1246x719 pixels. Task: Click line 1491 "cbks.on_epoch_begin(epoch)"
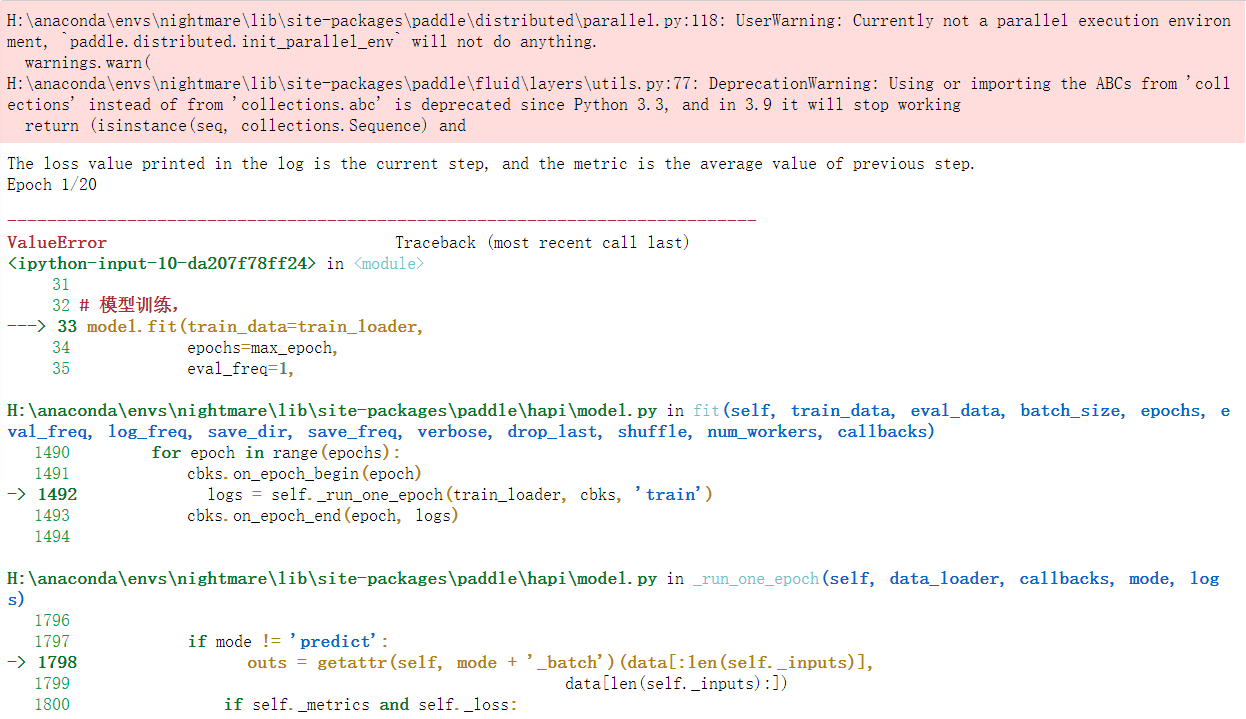coord(228,474)
